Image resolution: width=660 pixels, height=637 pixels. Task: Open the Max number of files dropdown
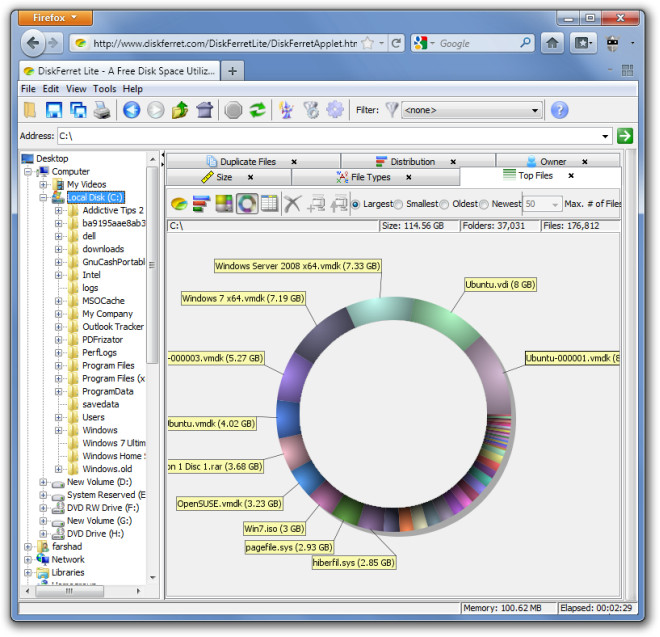[x=555, y=205]
